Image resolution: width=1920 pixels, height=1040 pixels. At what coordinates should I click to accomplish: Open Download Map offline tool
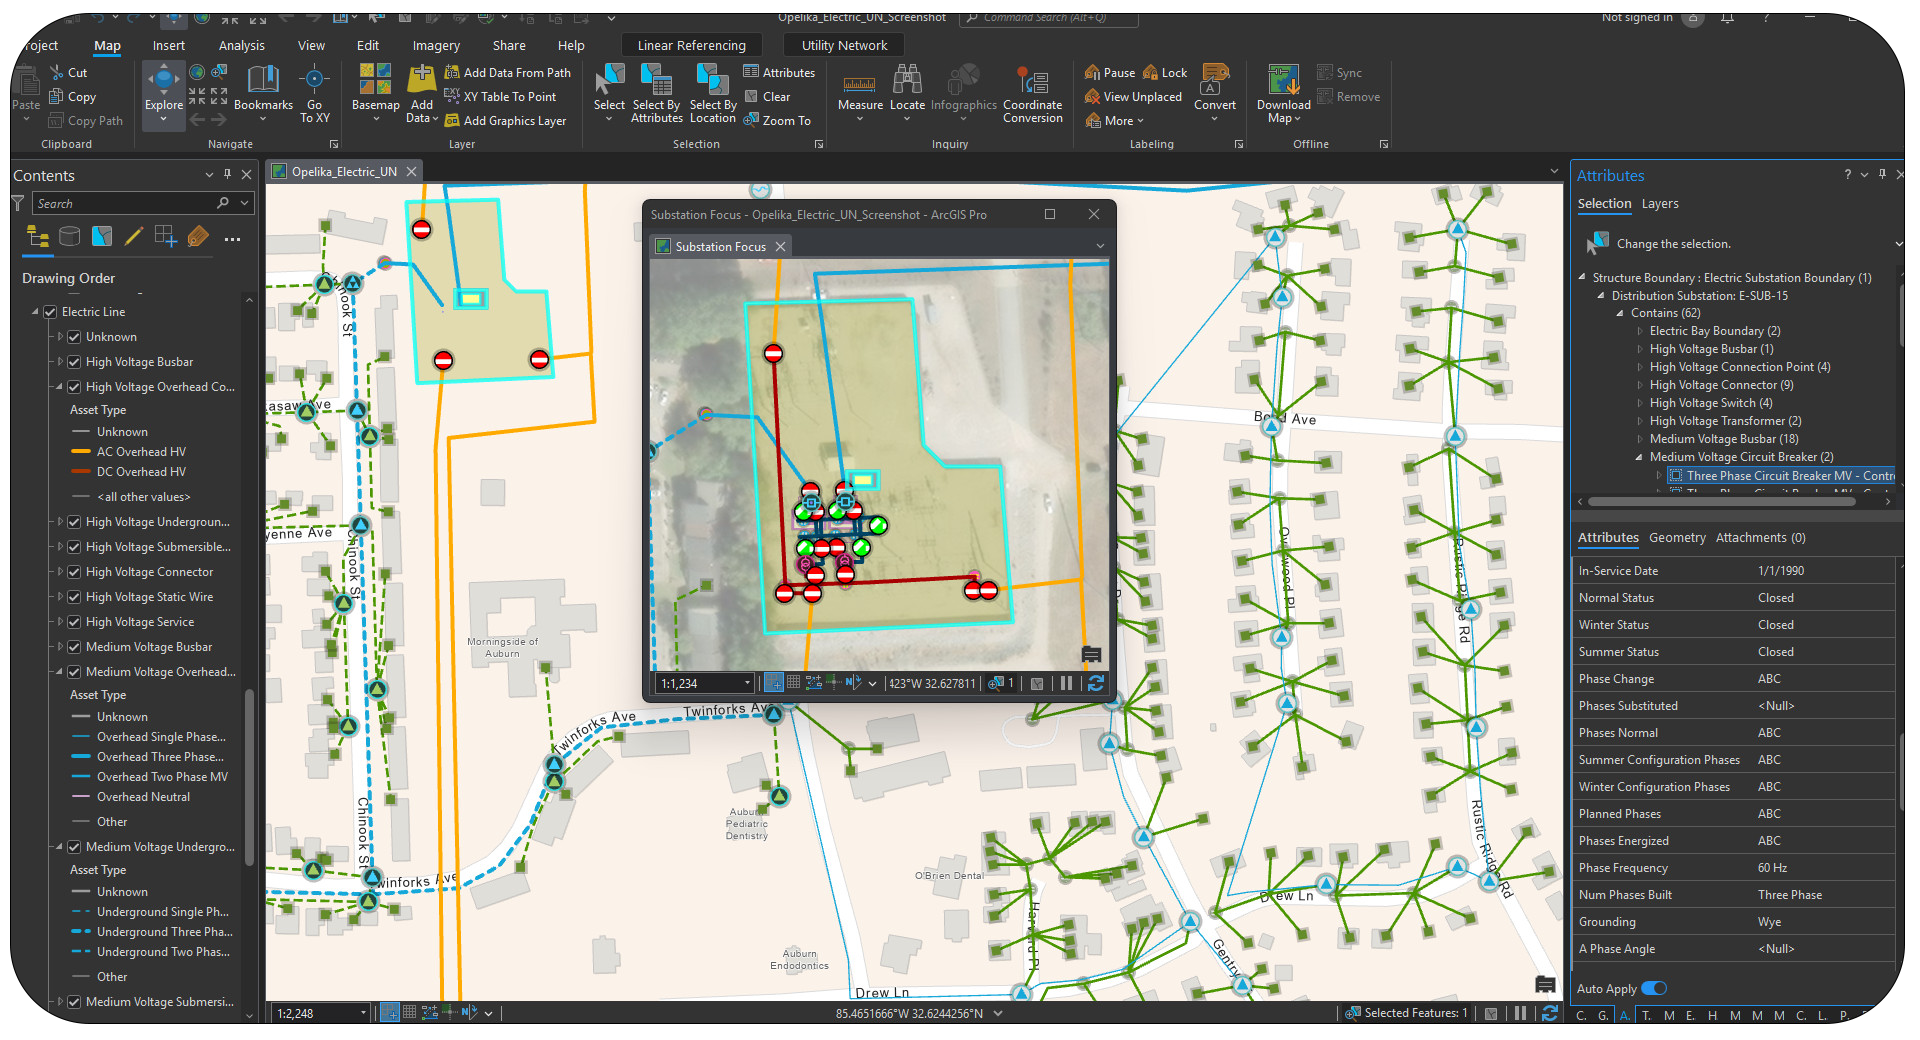pos(1283,94)
